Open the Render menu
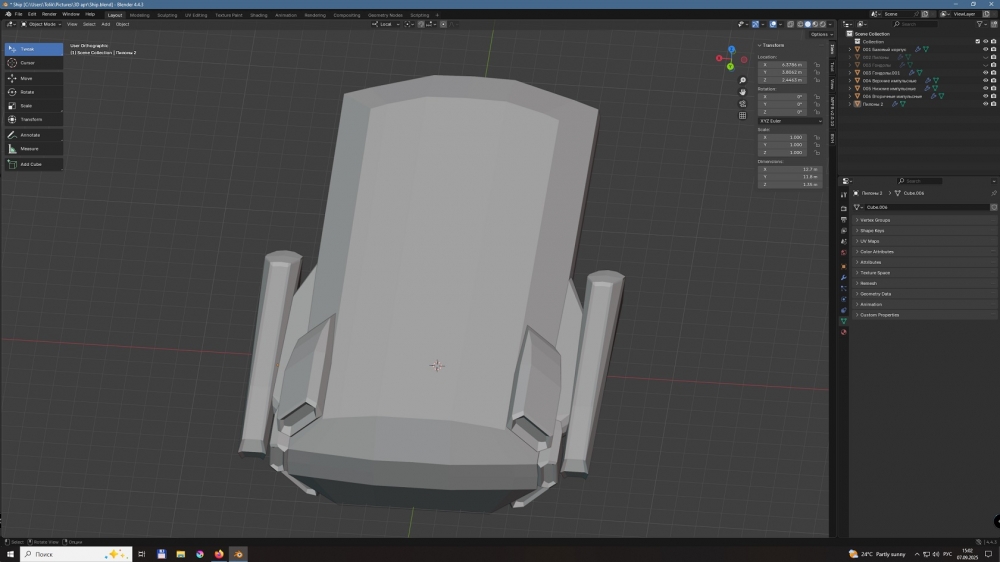Screen dimensions: 1000x562 tap(48, 14)
